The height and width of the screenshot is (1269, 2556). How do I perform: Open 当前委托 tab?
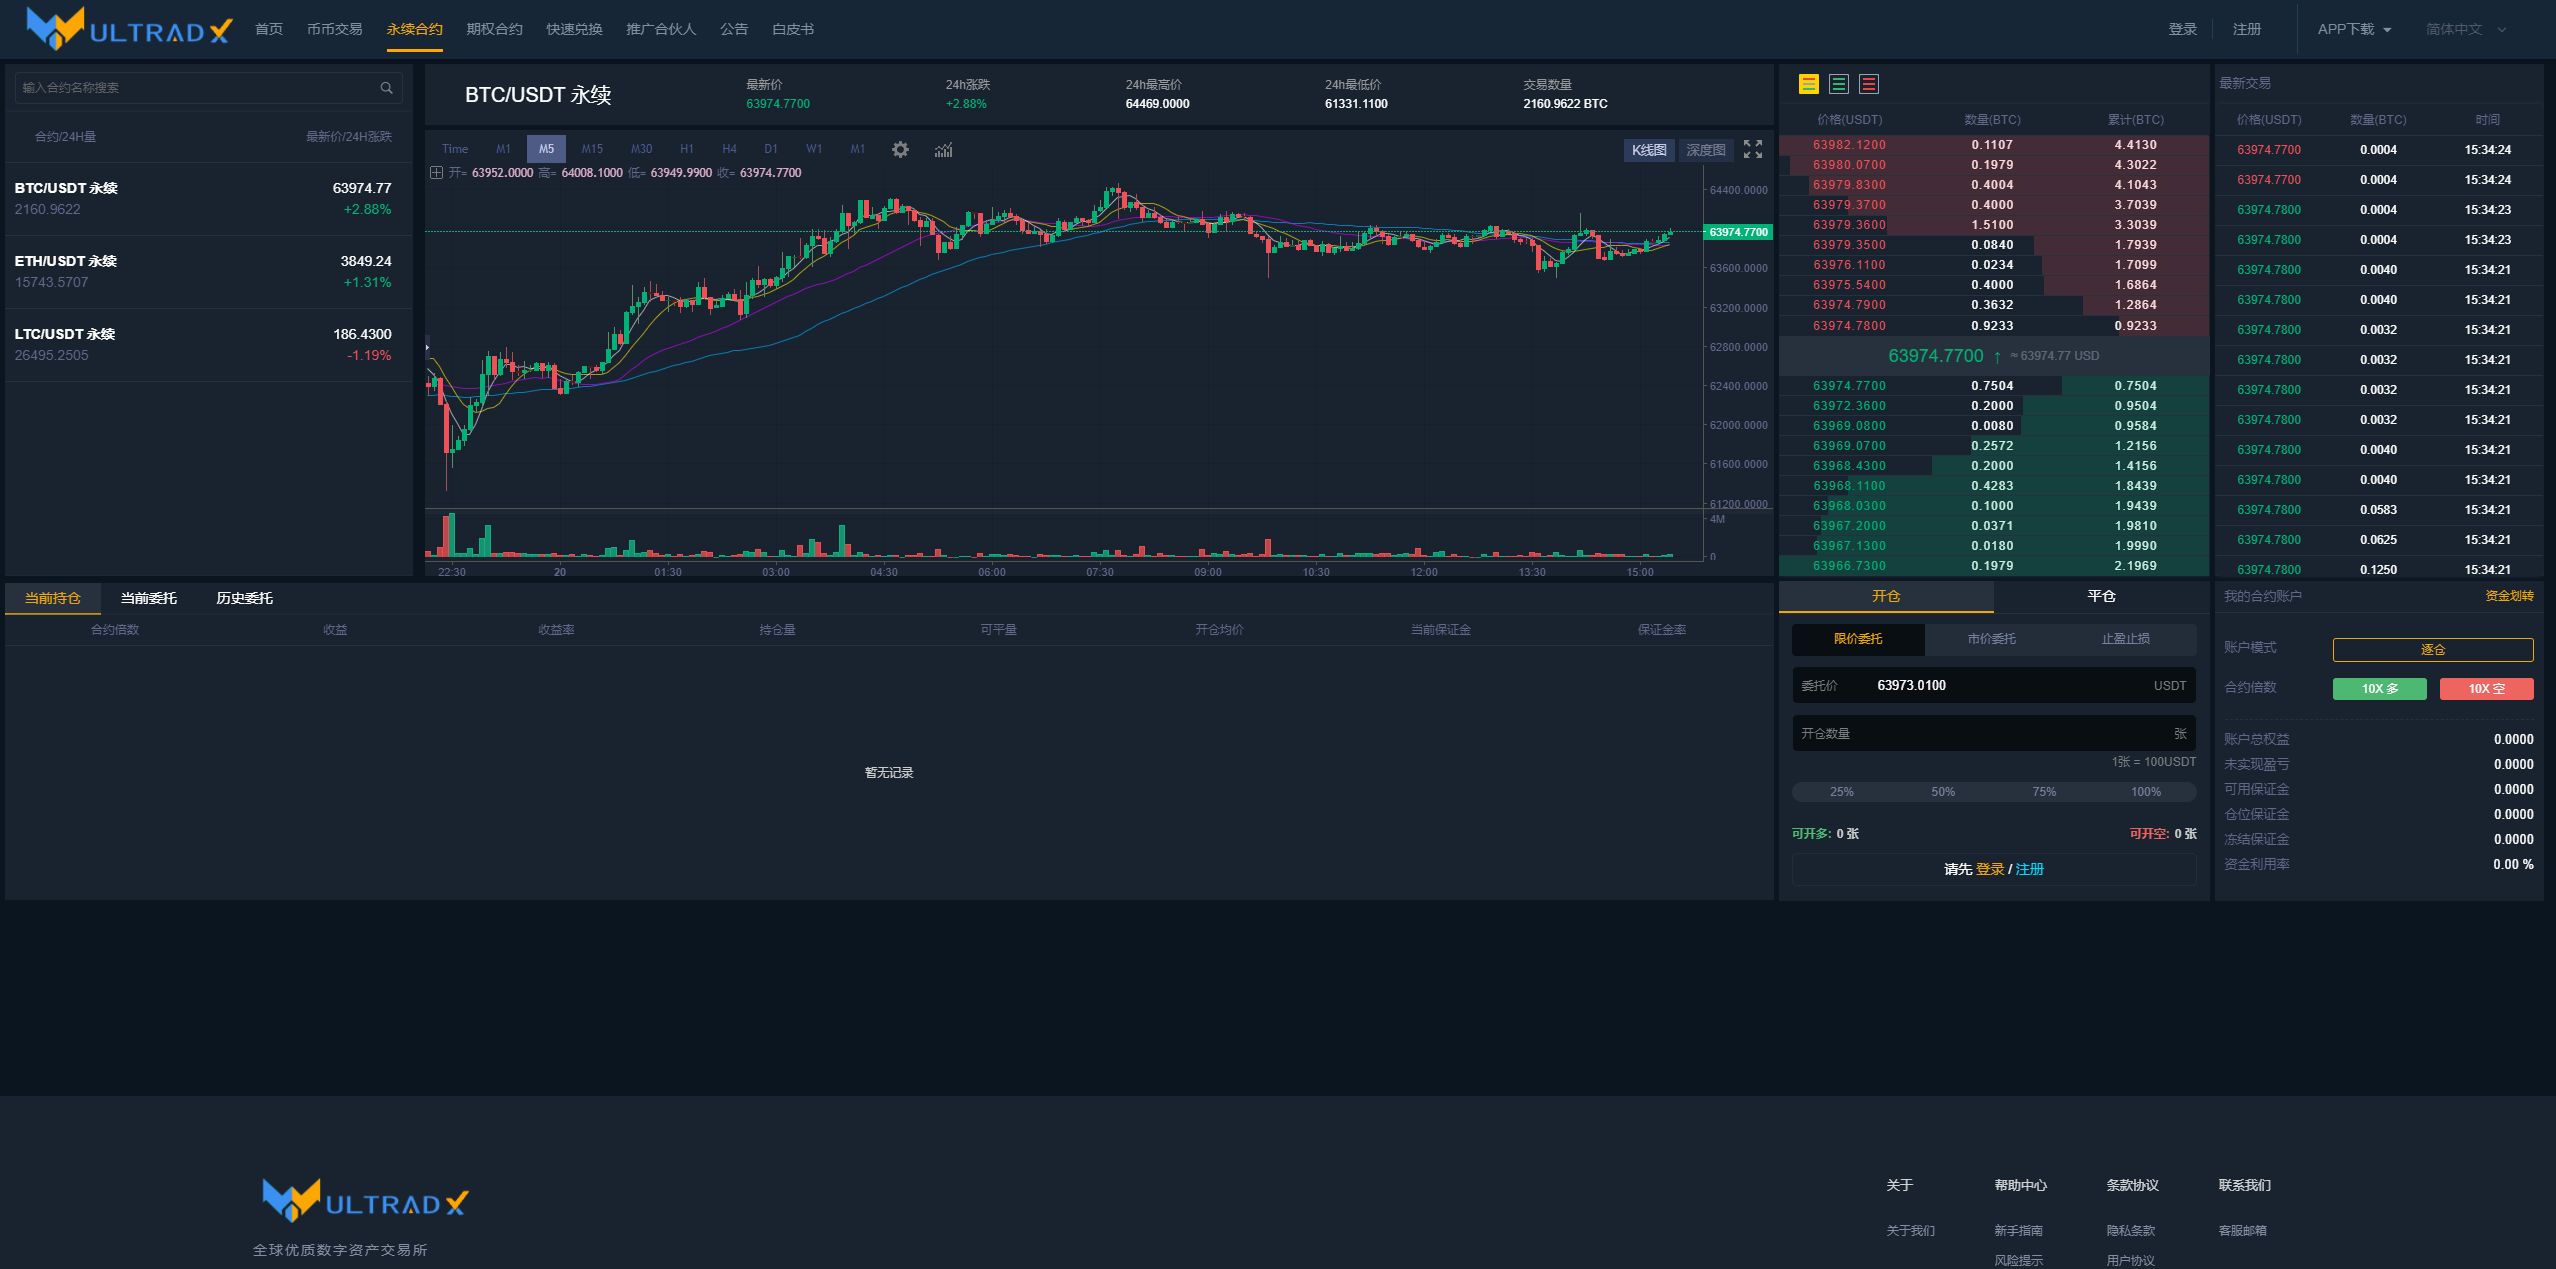click(x=149, y=598)
